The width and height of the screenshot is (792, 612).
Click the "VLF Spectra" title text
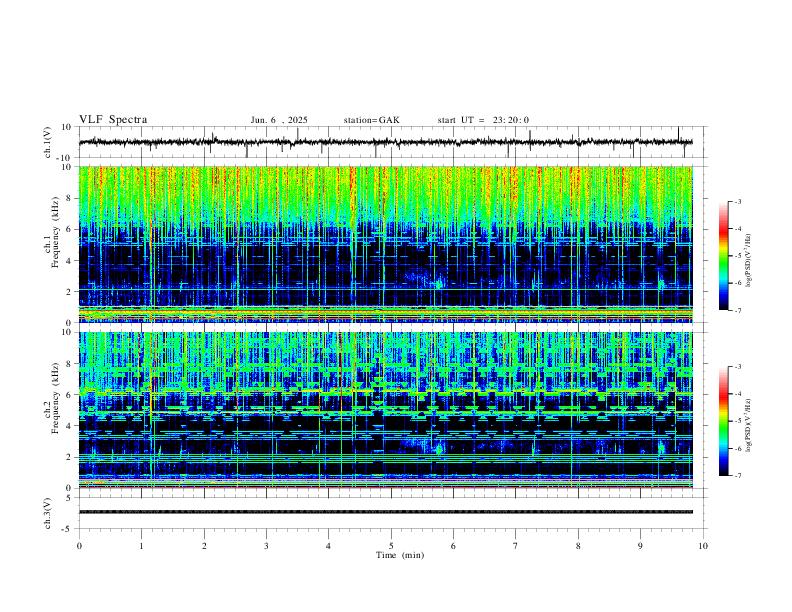(x=113, y=120)
